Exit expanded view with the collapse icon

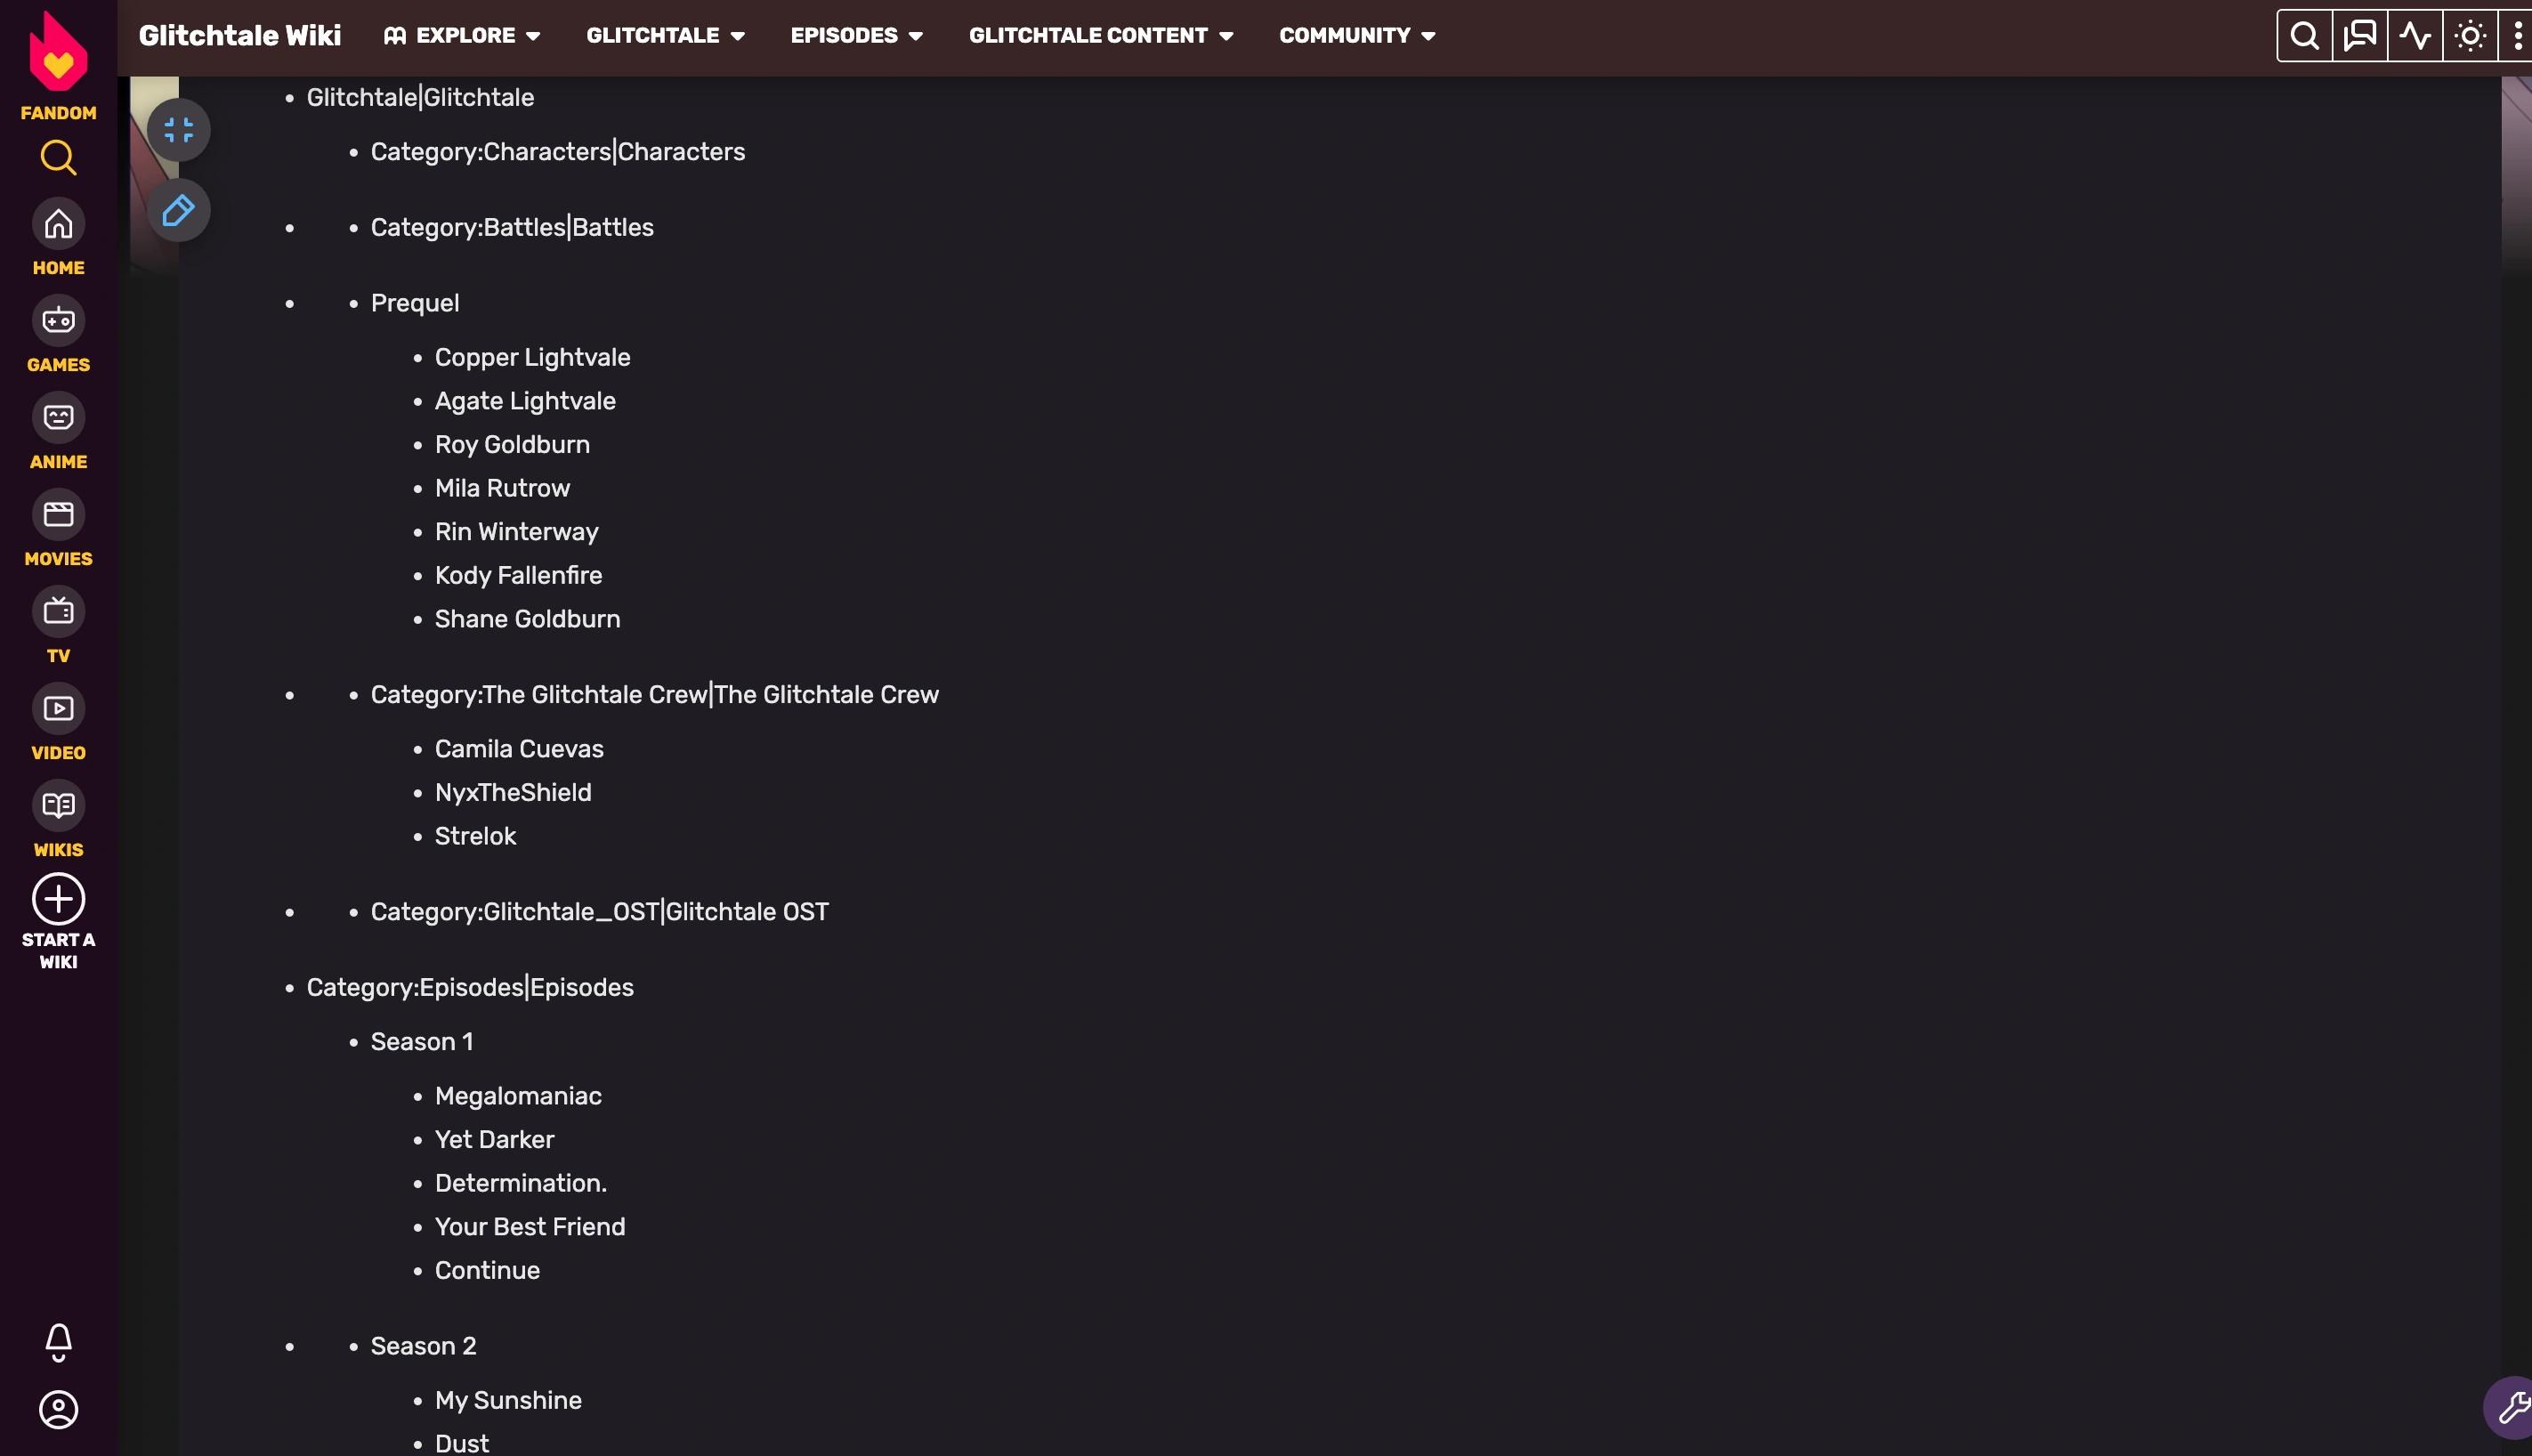pos(180,128)
